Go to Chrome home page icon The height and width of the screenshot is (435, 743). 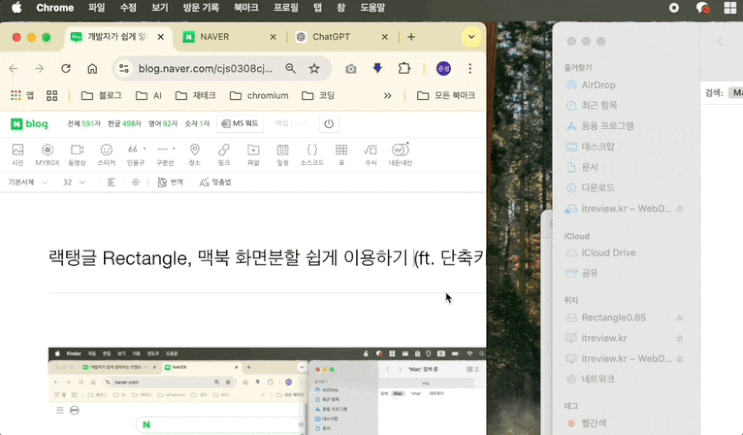pyautogui.click(x=92, y=69)
